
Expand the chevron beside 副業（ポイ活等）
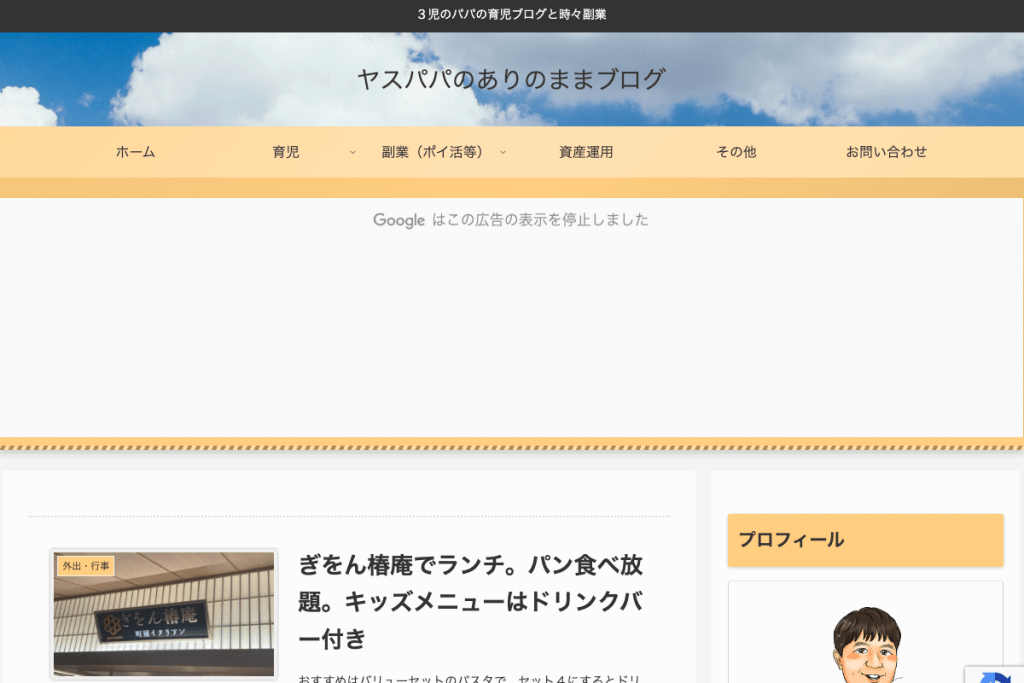point(503,152)
